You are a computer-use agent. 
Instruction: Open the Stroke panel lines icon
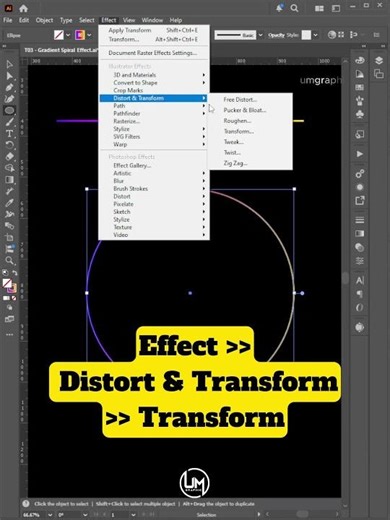pos(360,220)
